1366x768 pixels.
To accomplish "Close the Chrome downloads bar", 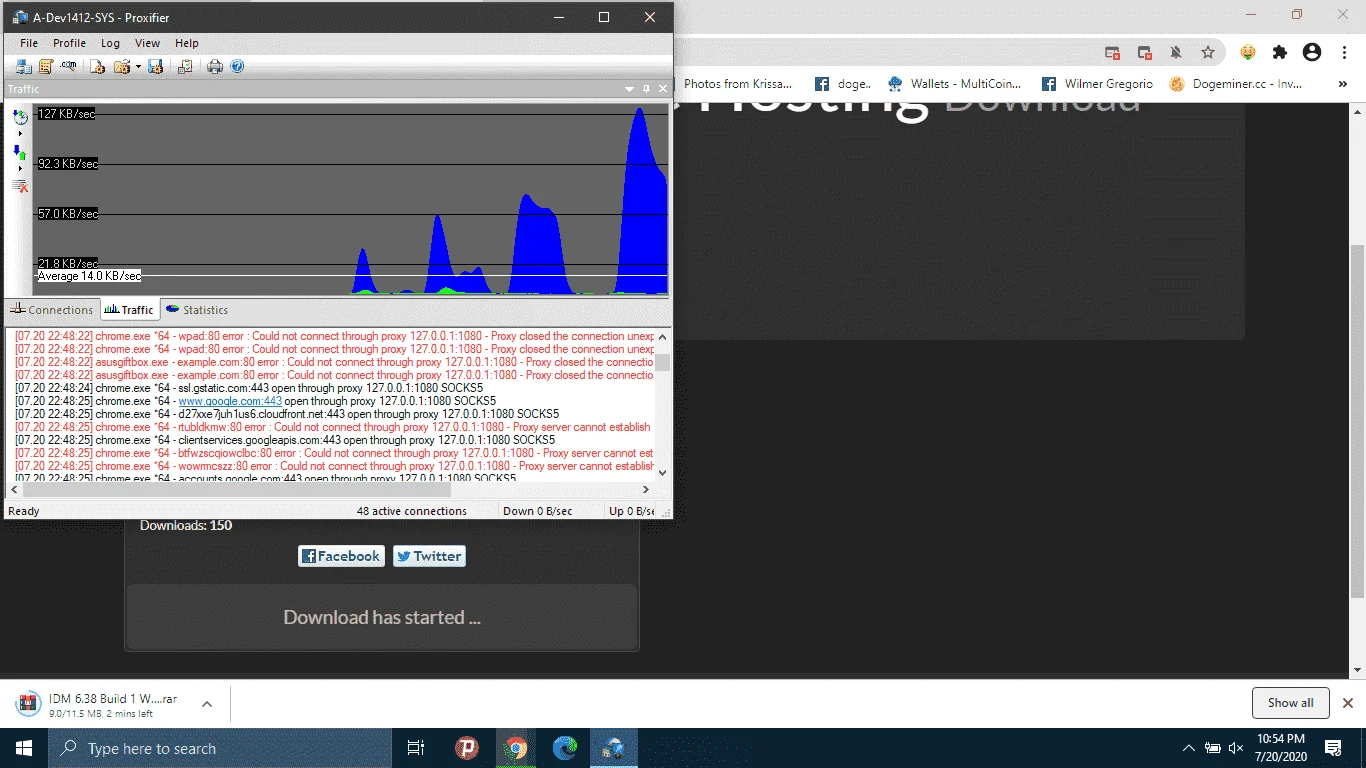I will [1348, 703].
